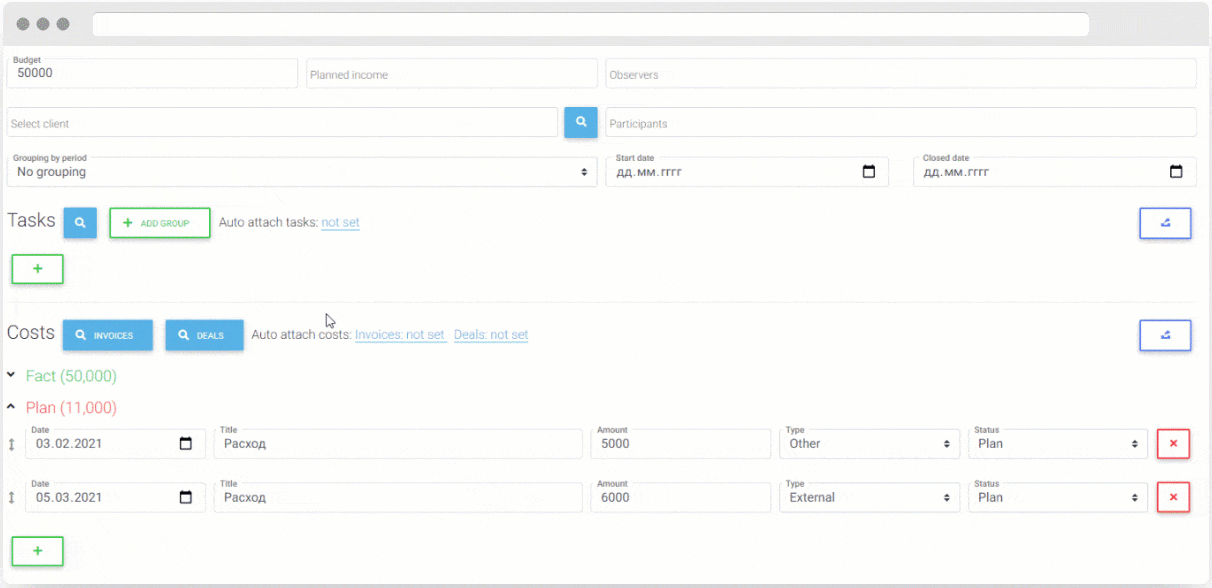
Task: Add a new cost row with plus button
Action: tap(38, 551)
